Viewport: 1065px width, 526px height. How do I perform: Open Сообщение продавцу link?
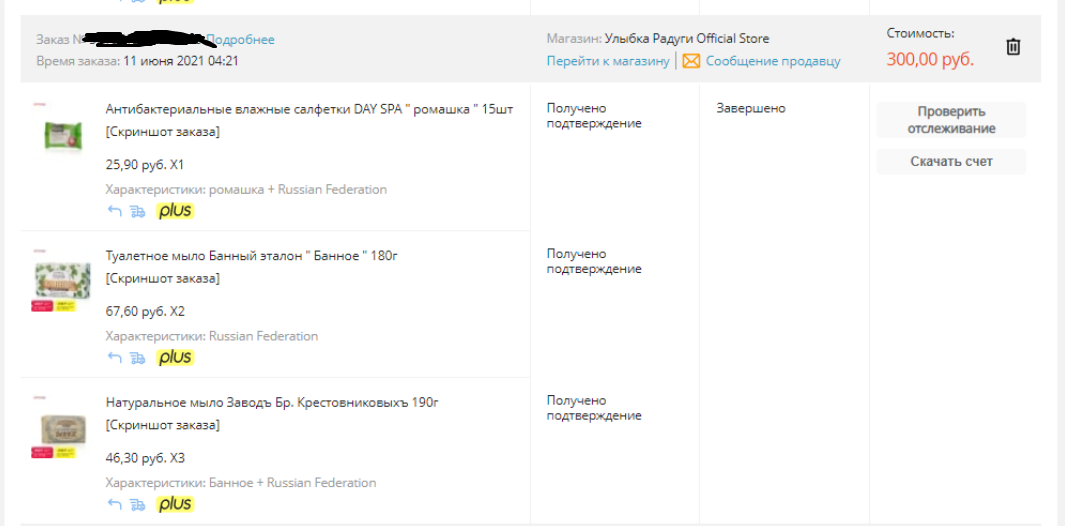tap(773, 61)
